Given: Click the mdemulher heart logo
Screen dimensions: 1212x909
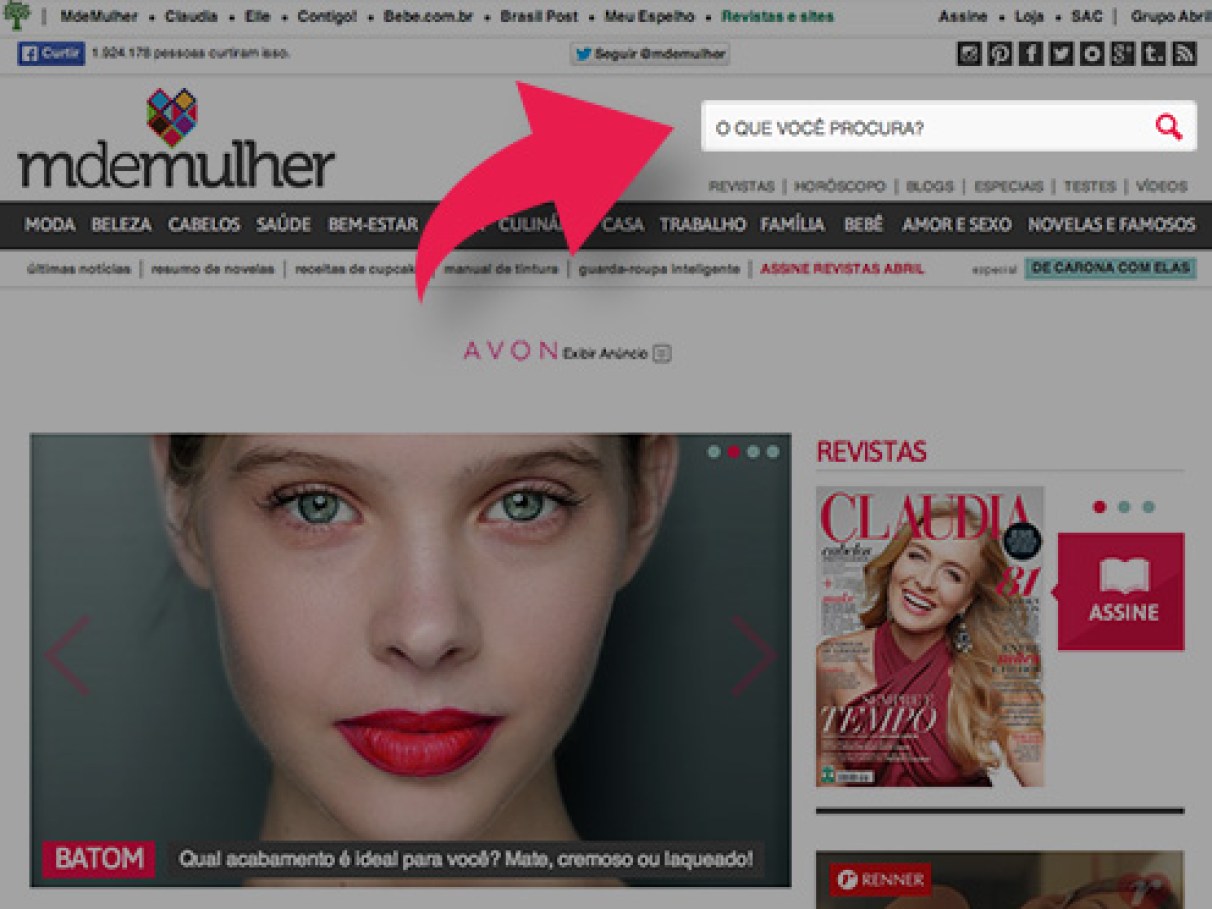Looking at the screenshot, I should click(x=172, y=117).
